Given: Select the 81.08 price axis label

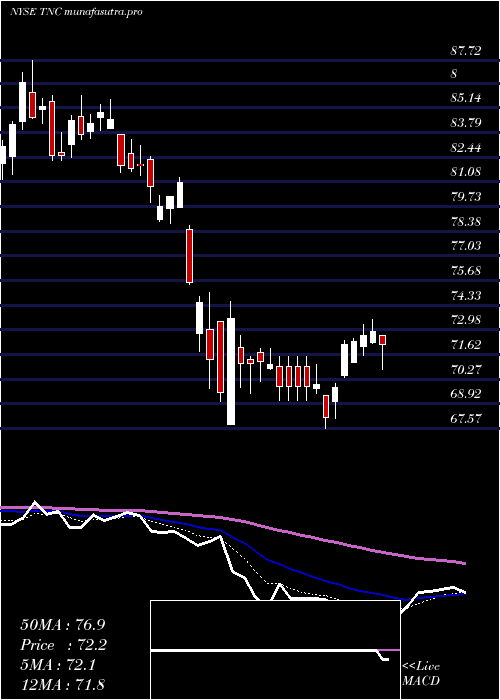Looking at the screenshot, I should coord(466,172).
